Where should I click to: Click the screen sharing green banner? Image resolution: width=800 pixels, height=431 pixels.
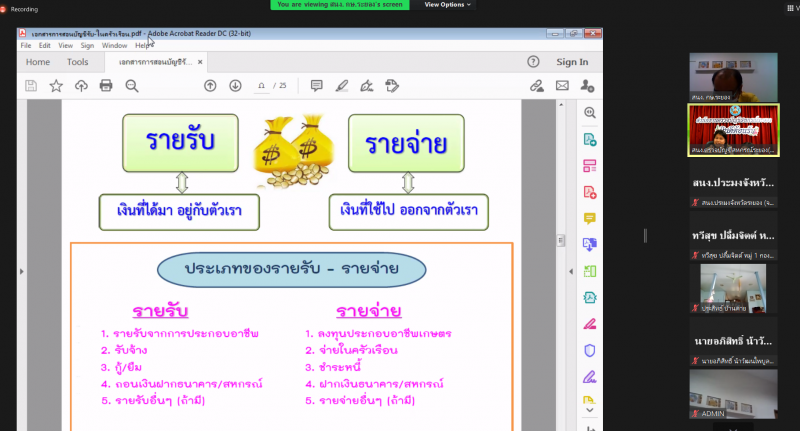coord(340,5)
